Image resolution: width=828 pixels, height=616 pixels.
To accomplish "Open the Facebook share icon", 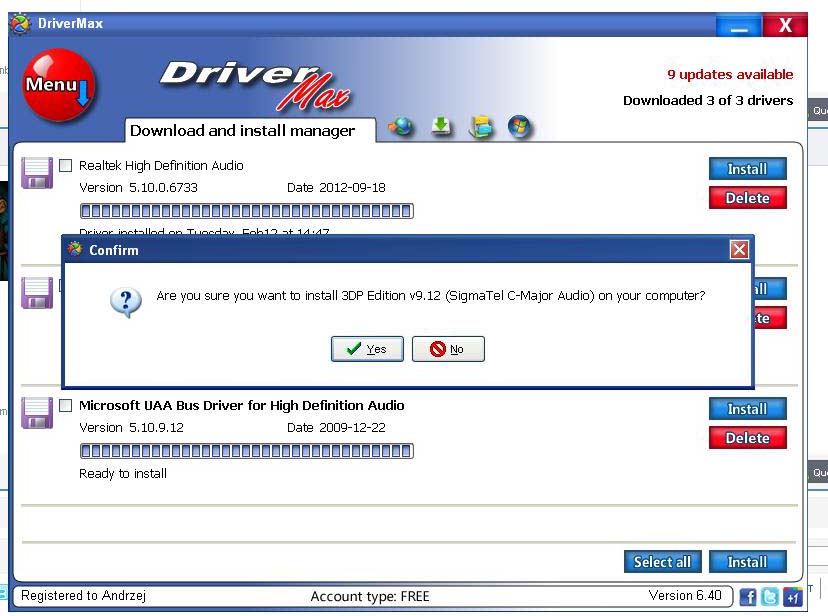I will 747,597.
